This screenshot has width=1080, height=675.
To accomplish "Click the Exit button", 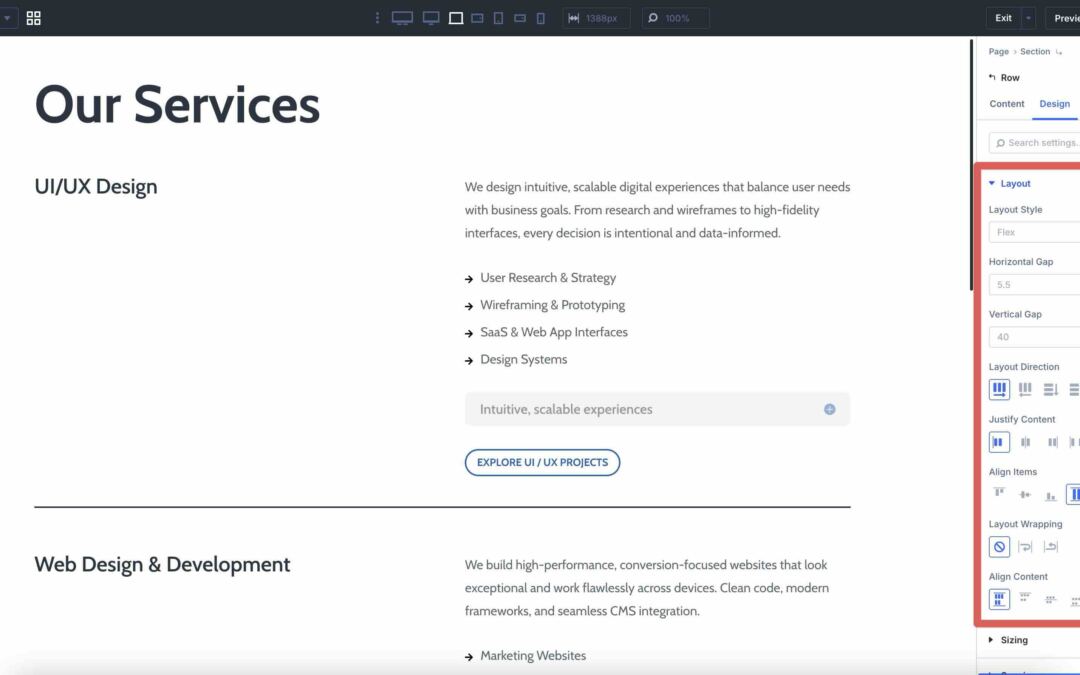I will [x=1003, y=17].
